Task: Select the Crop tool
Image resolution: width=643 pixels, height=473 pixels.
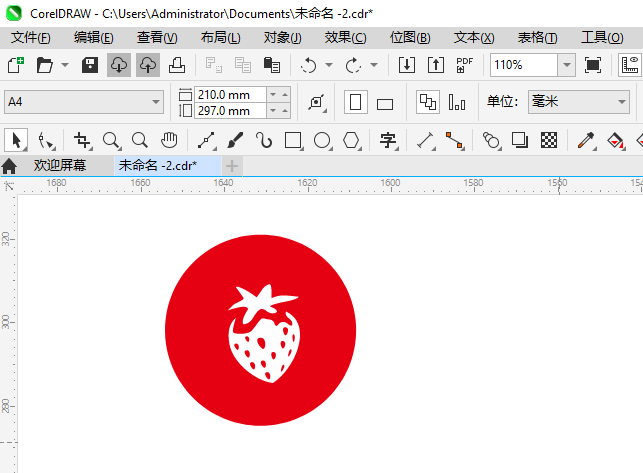Action: (x=82, y=140)
